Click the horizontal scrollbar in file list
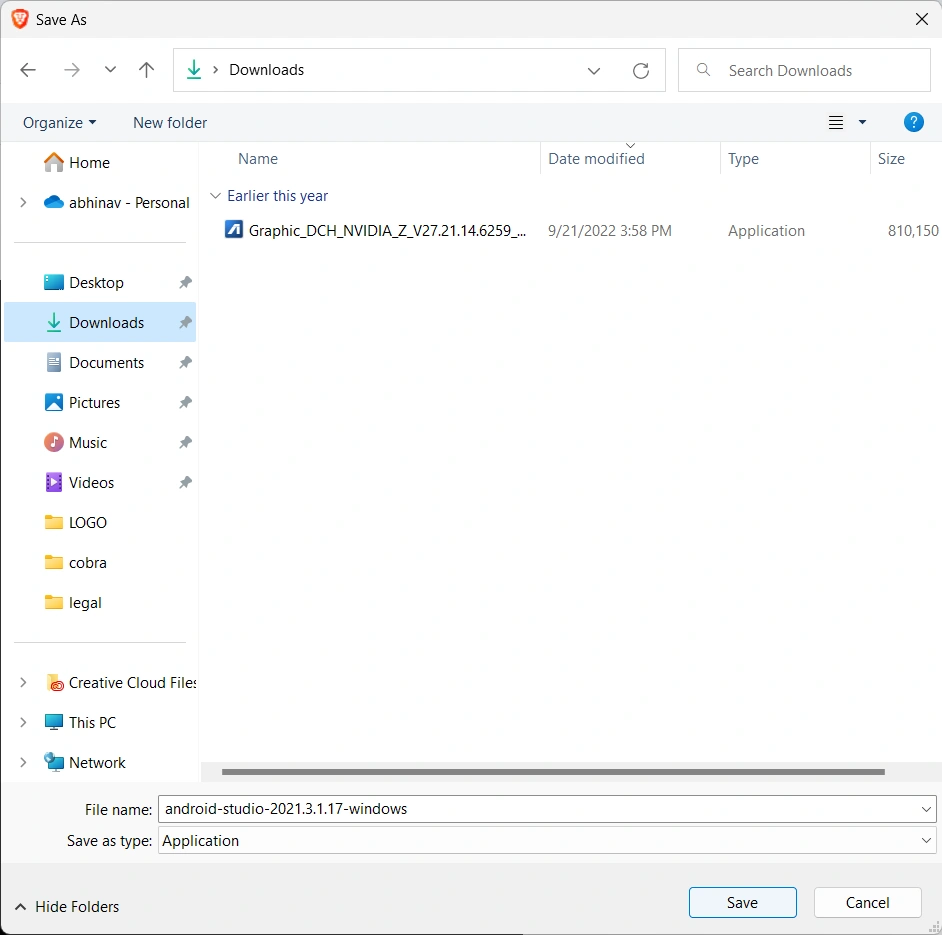942x935 pixels. tap(553, 772)
